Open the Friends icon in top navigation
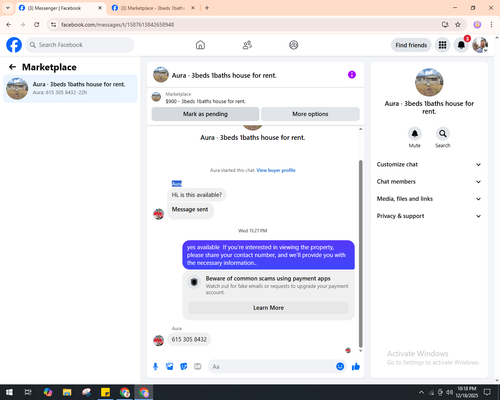500x400 pixels. point(247,45)
